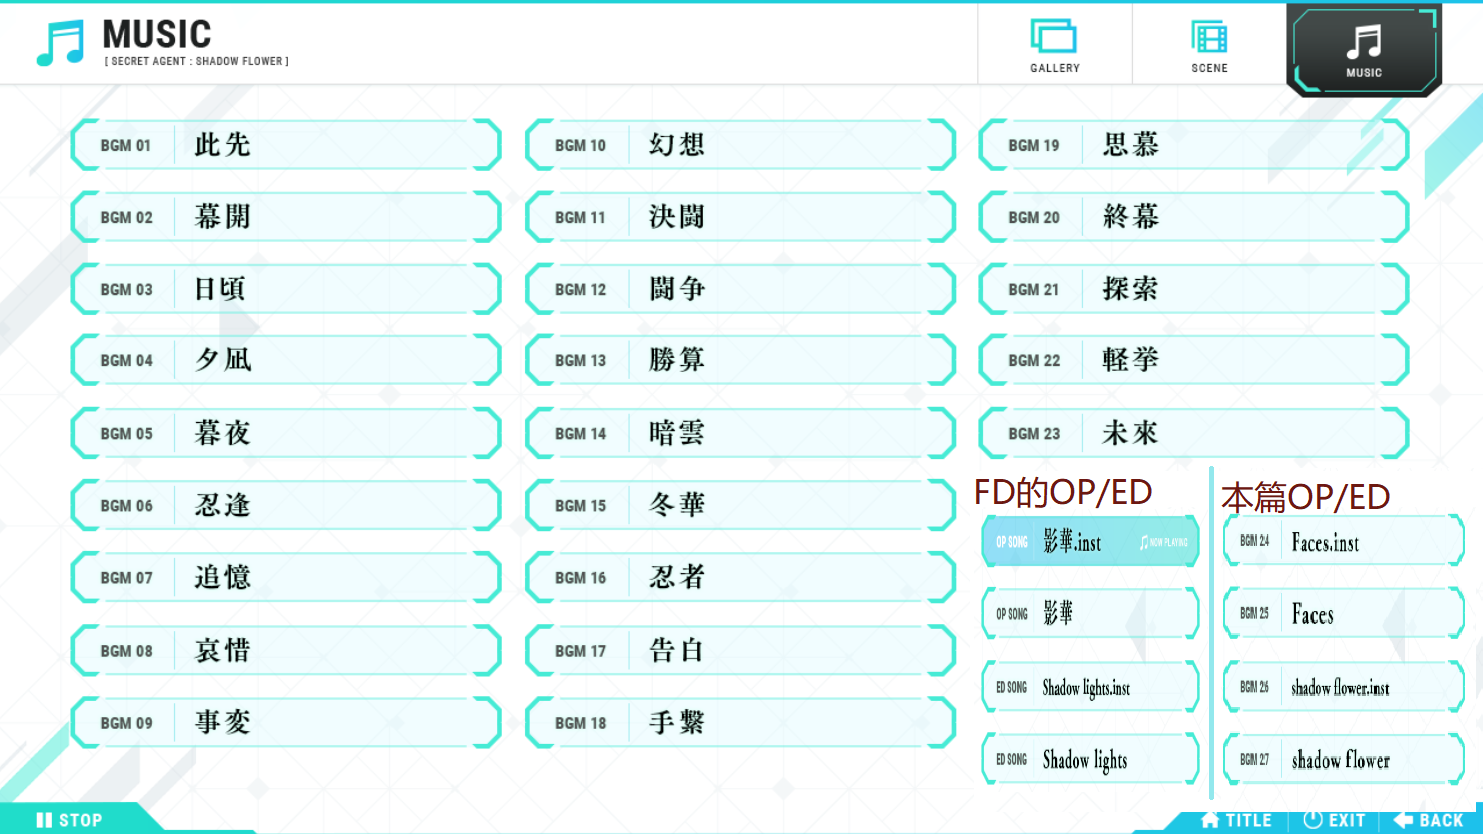Click the arrow icon beside BACK
The width and height of the screenshot is (1483, 834).
1403,820
